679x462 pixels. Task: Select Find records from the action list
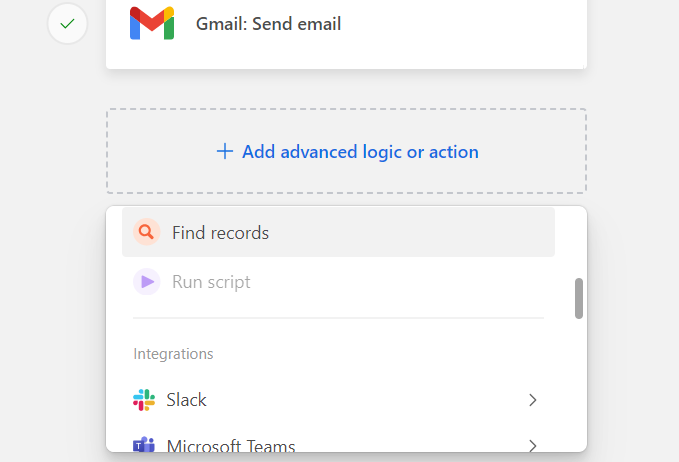(x=220, y=233)
